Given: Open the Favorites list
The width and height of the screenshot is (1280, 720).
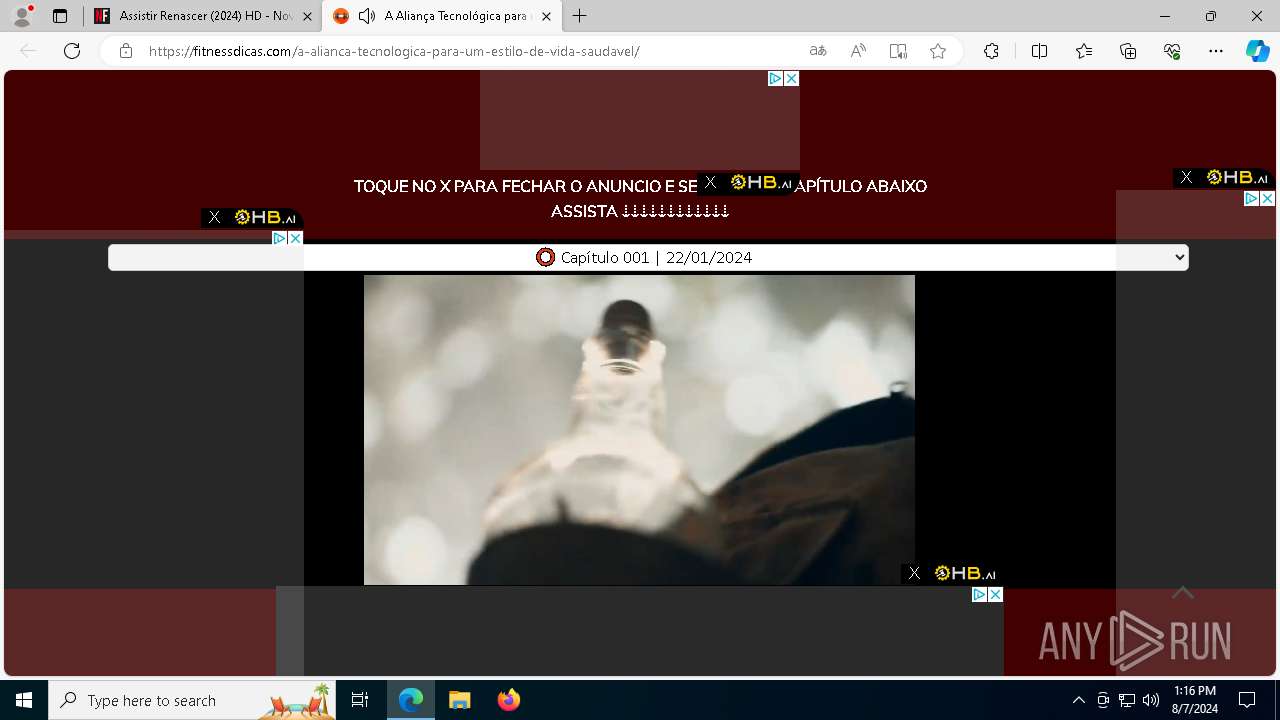Looking at the screenshot, I should (1084, 51).
